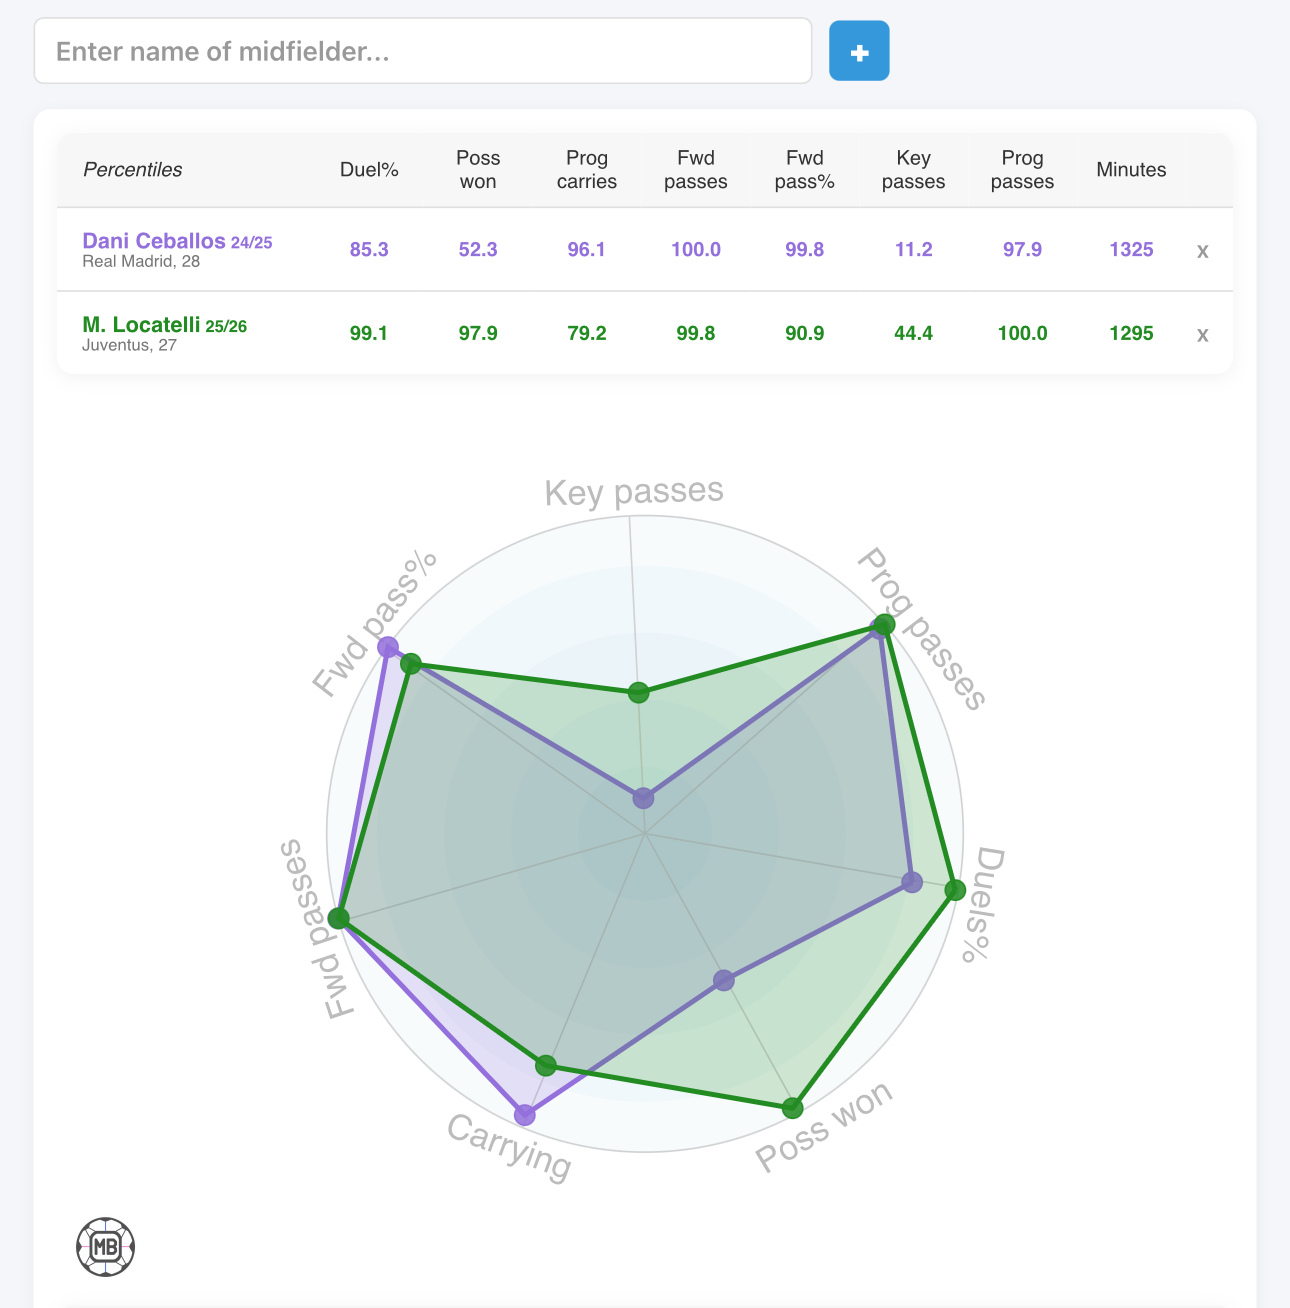Image resolution: width=1290 pixels, height=1308 pixels.
Task: Click the Duel% column header
Action: pyautogui.click(x=369, y=170)
